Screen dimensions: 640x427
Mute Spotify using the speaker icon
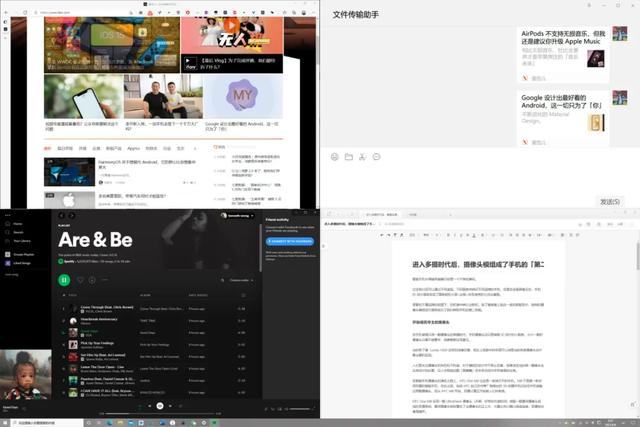(x=286, y=409)
